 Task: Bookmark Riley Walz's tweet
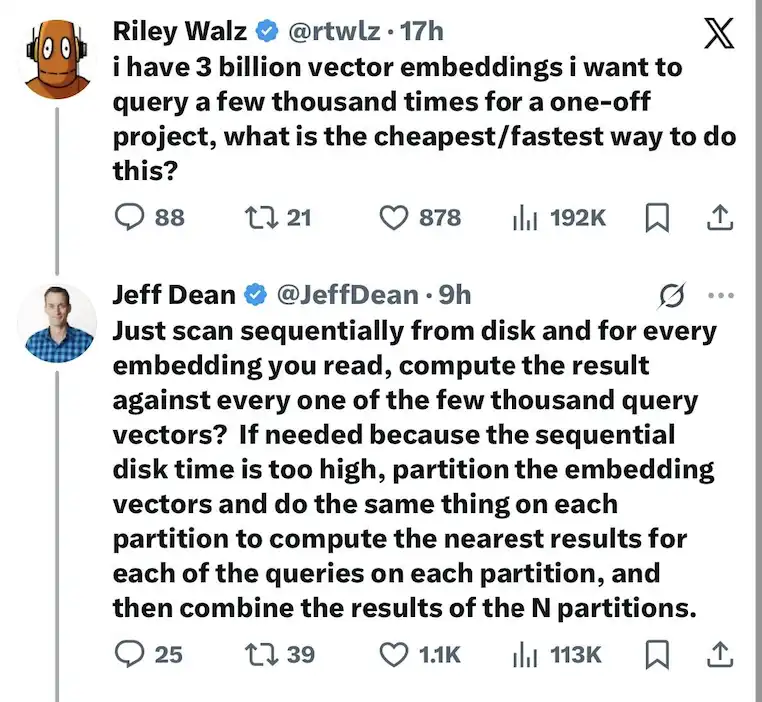pyautogui.click(x=656, y=217)
